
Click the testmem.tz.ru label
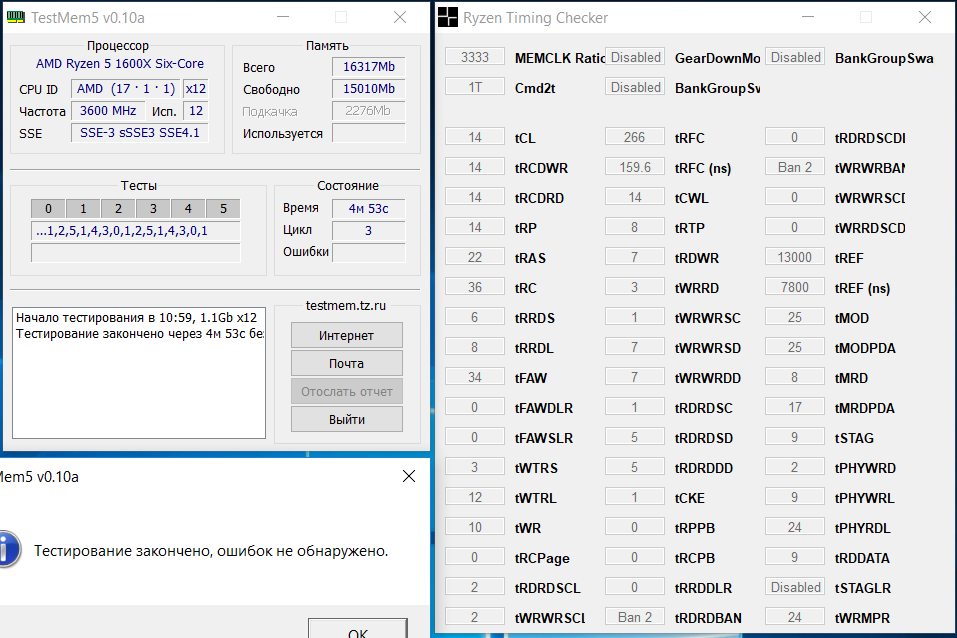[346, 305]
